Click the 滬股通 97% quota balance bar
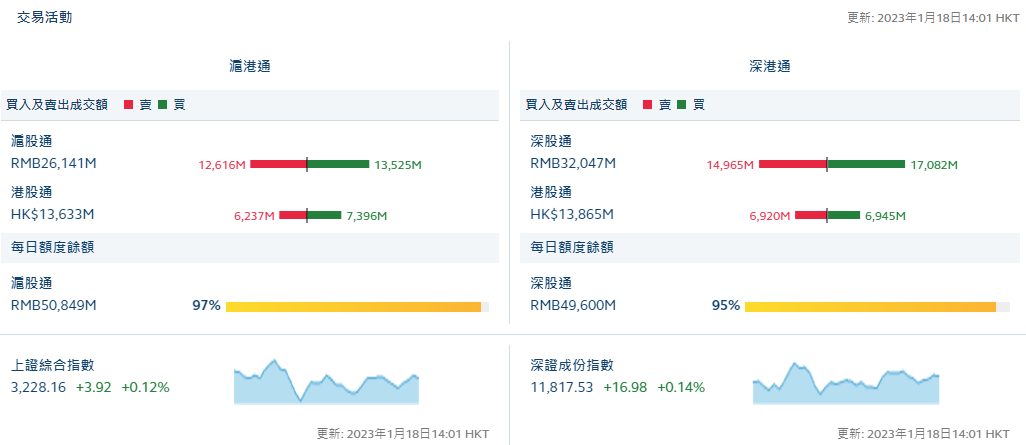 pos(353,306)
